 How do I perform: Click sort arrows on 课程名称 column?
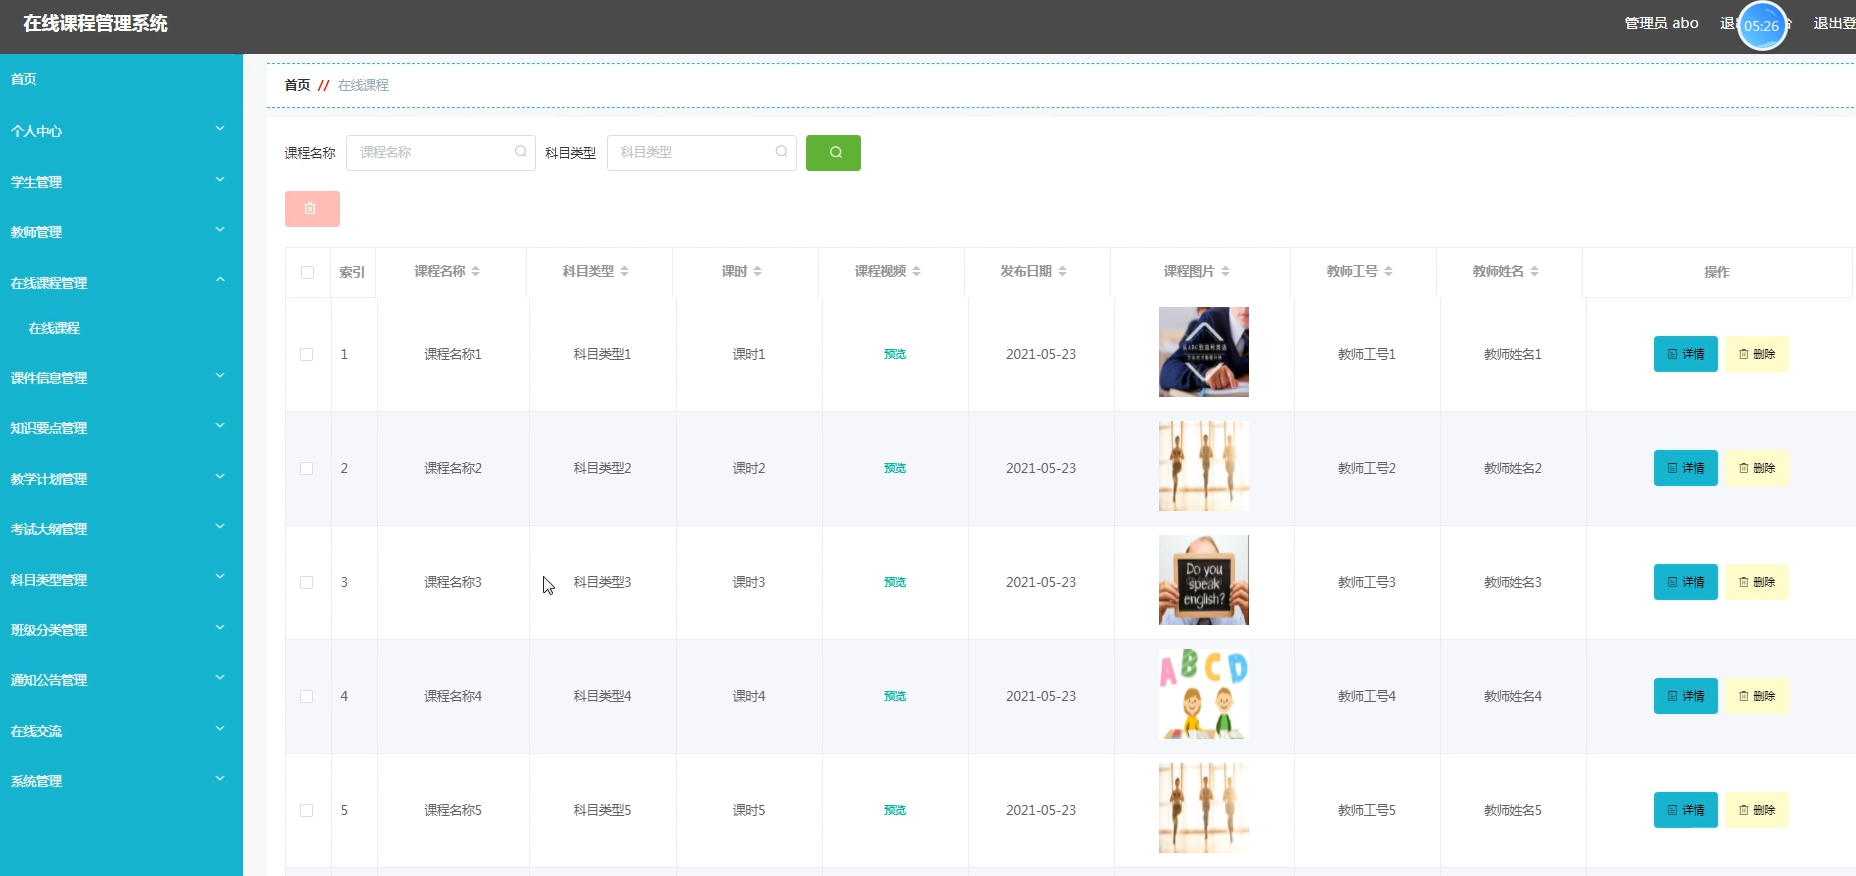point(476,271)
